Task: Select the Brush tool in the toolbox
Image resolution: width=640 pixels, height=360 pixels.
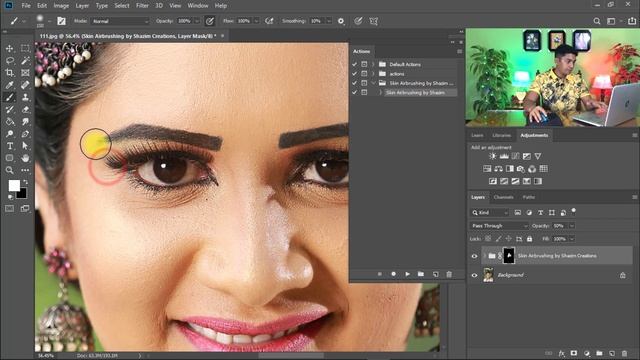Action: [9, 97]
